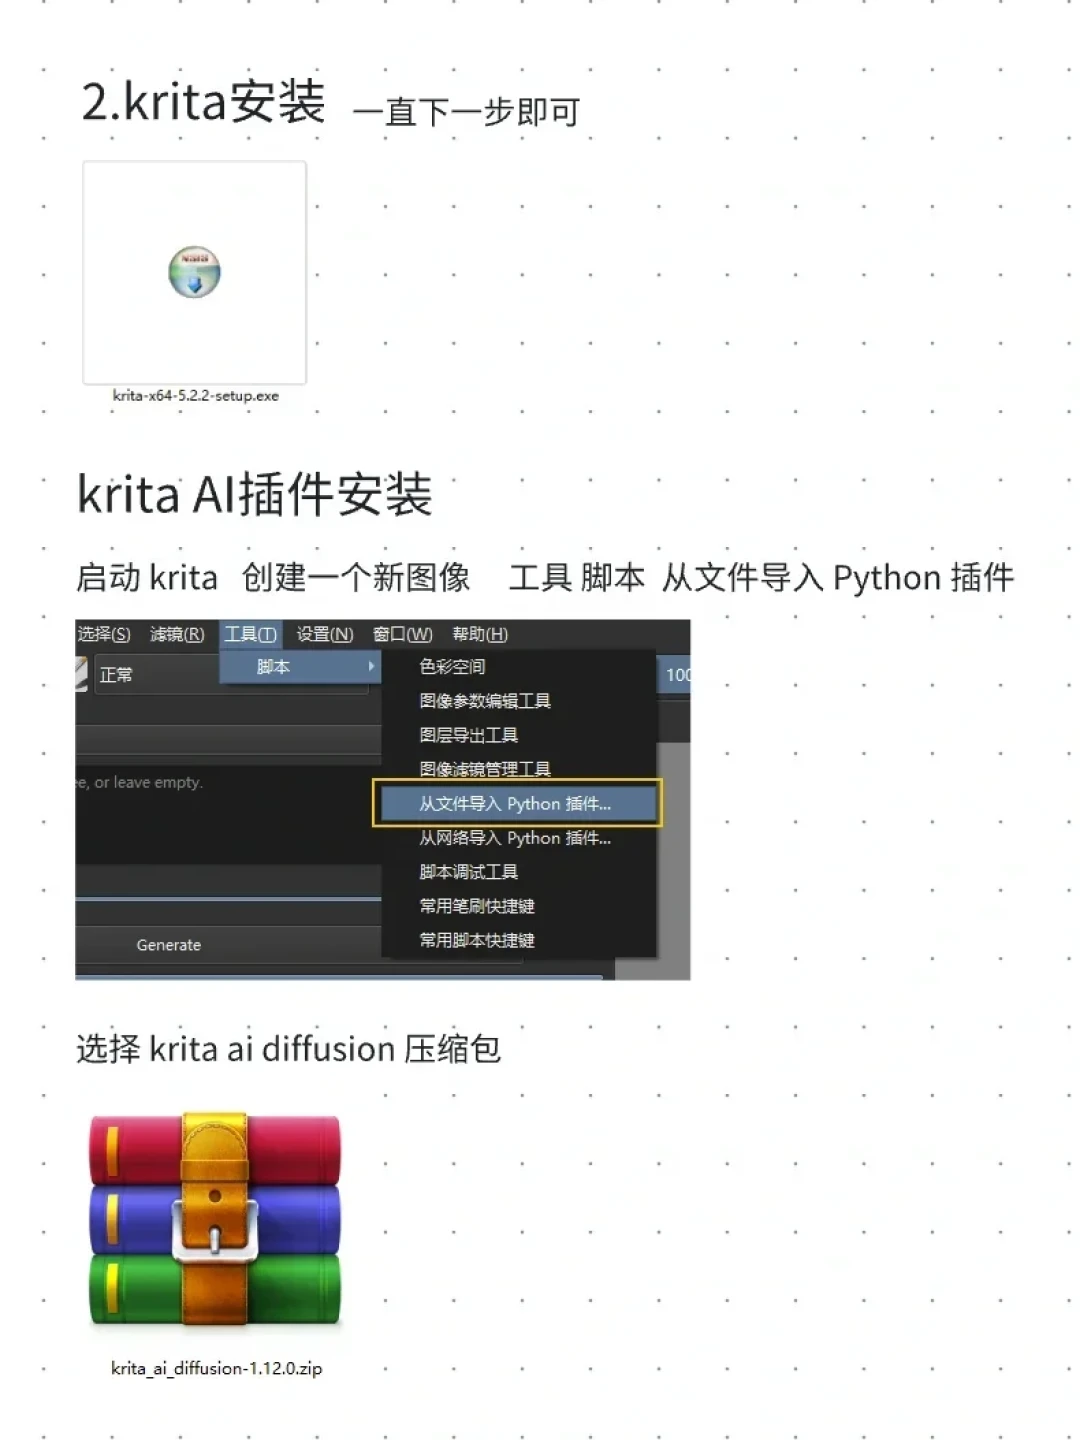Open 脚本调试工具 menu entry

(x=518, y=872)
